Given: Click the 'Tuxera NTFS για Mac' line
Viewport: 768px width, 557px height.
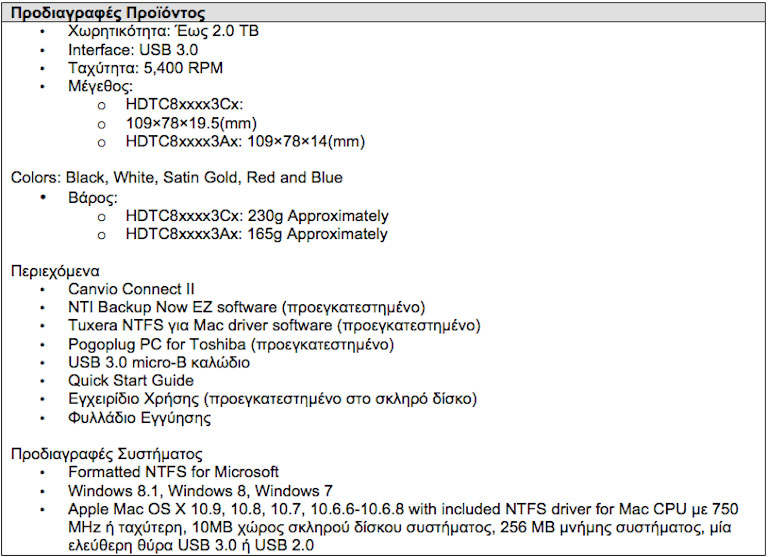Looking at the screenshot, I should [x=274, y=326].
